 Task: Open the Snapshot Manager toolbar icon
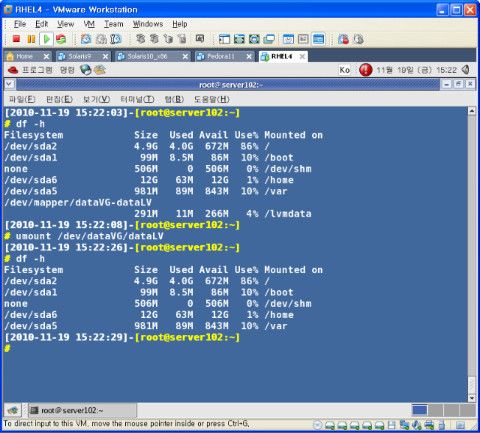[x=116, y=39]
